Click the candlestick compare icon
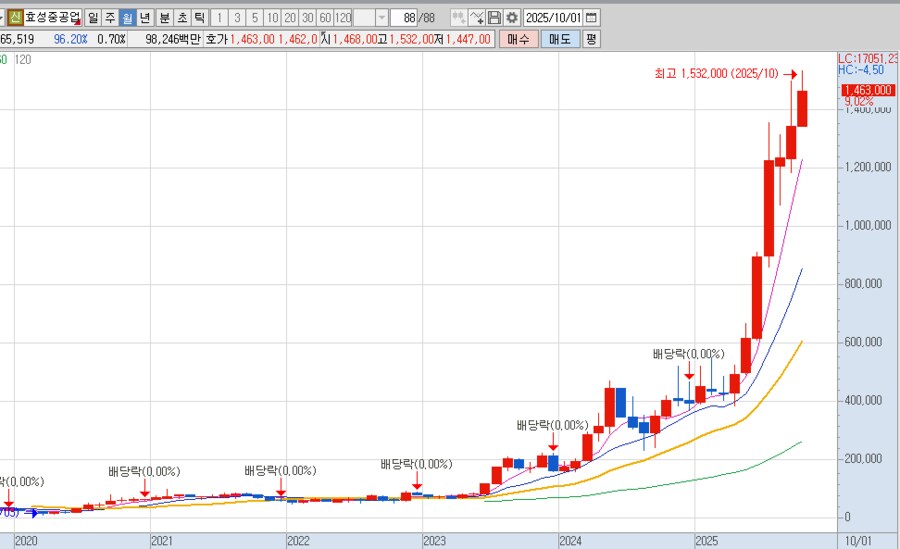900x549 pixels. [x=457, y=18]
